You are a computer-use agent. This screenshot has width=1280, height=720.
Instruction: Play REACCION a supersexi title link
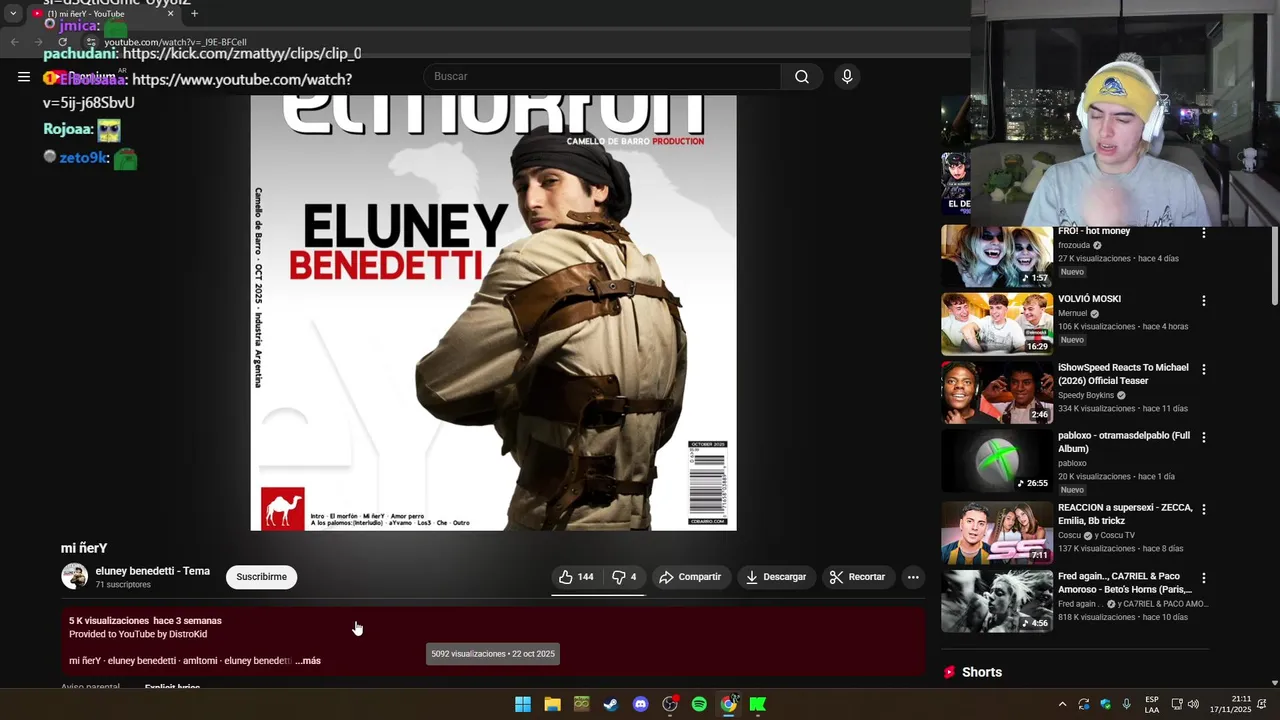(1125, 514)
